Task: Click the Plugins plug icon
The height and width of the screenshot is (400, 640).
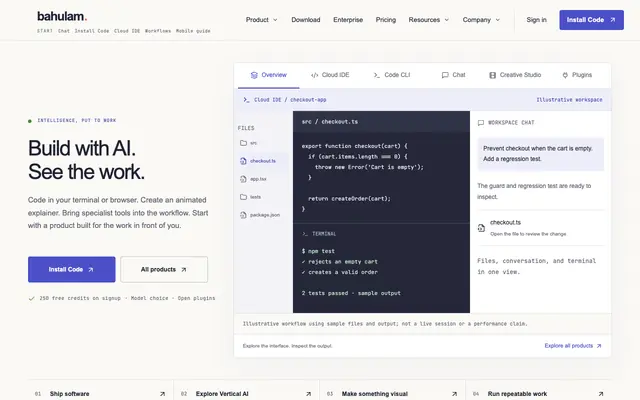Action: [565, 75]
